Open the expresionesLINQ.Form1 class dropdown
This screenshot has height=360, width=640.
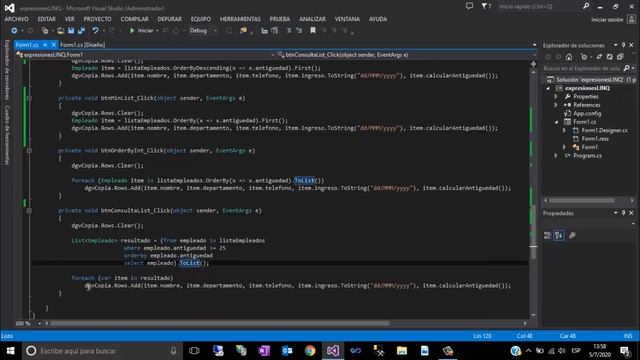pyautogui.click(x=145, y=55)
